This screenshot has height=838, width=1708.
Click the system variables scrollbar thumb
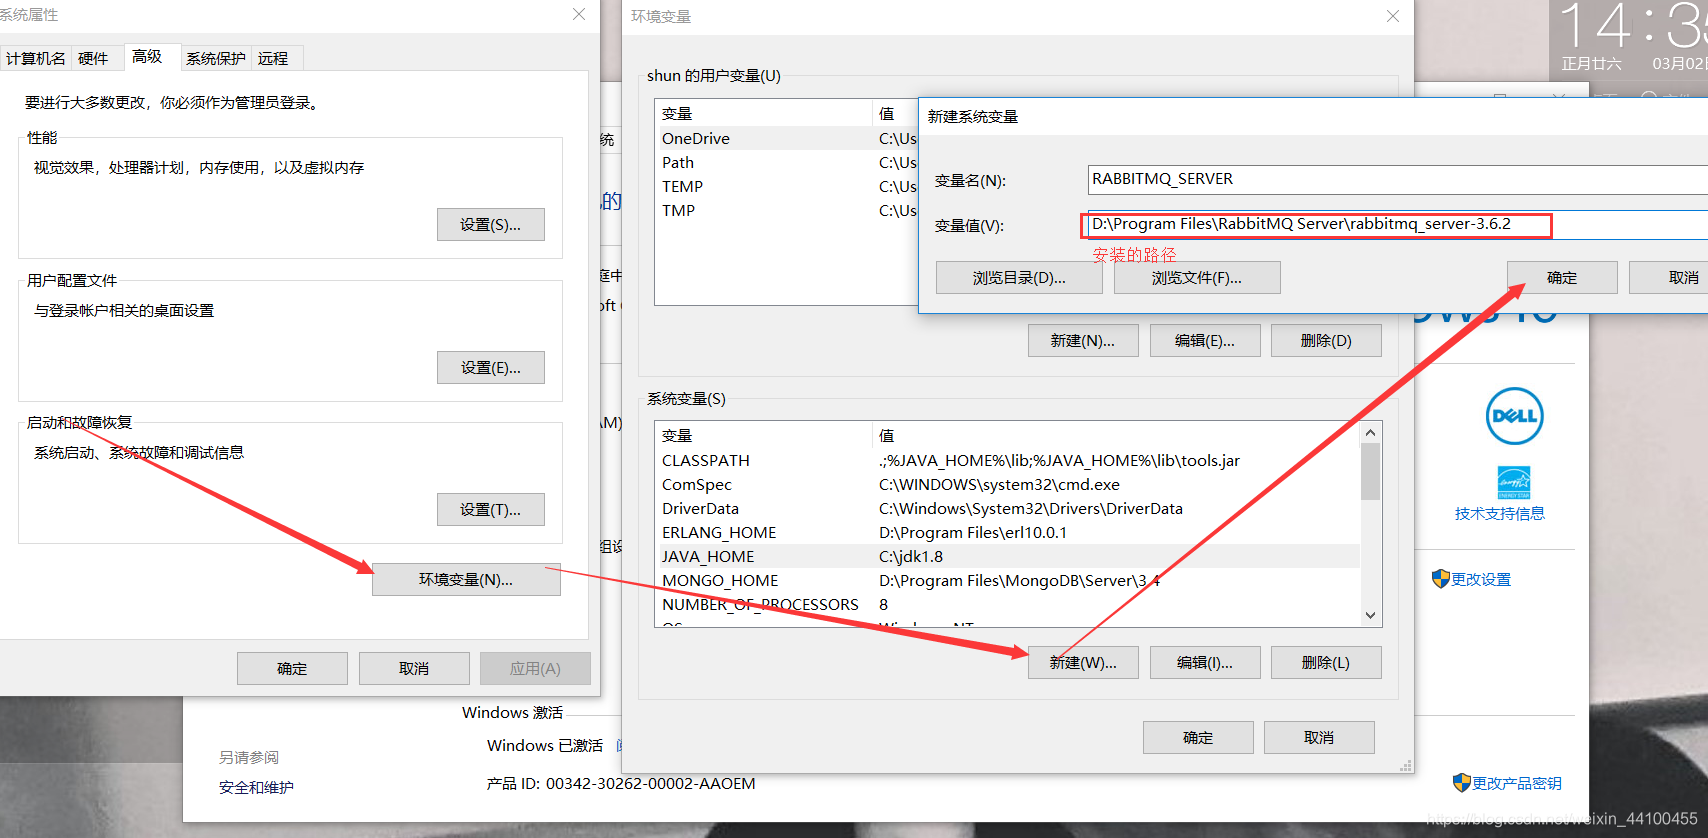point(1371,471)
